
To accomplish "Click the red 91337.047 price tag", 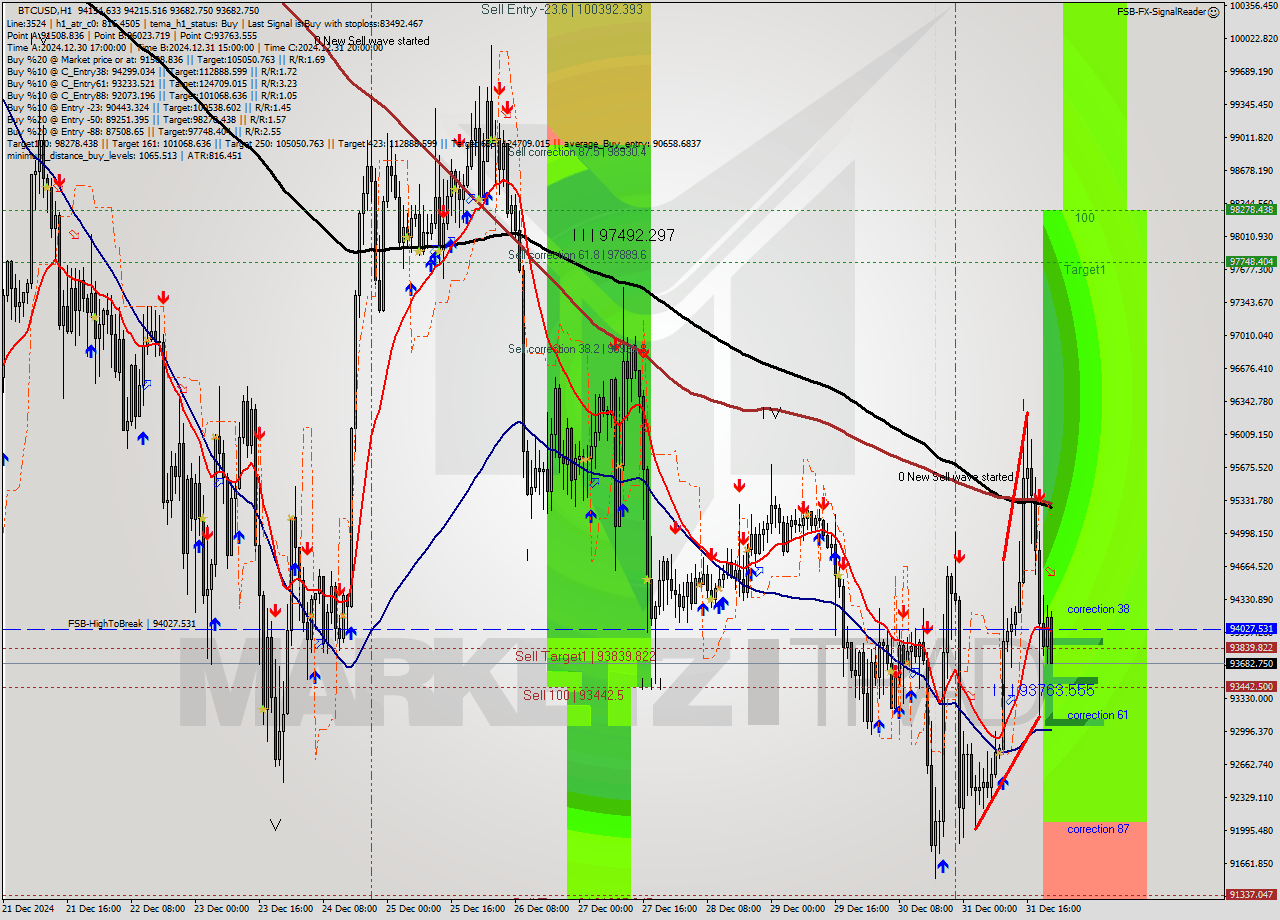I will pyautogui.click(x=1251, y=895).
